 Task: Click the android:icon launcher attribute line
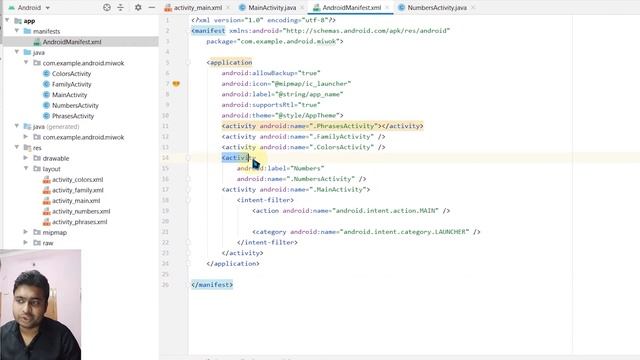tap(286, 84)
